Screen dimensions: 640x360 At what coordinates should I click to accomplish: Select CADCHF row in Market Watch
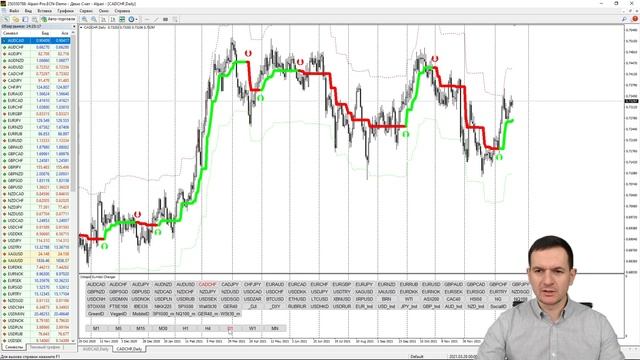(x=36, y=74)
